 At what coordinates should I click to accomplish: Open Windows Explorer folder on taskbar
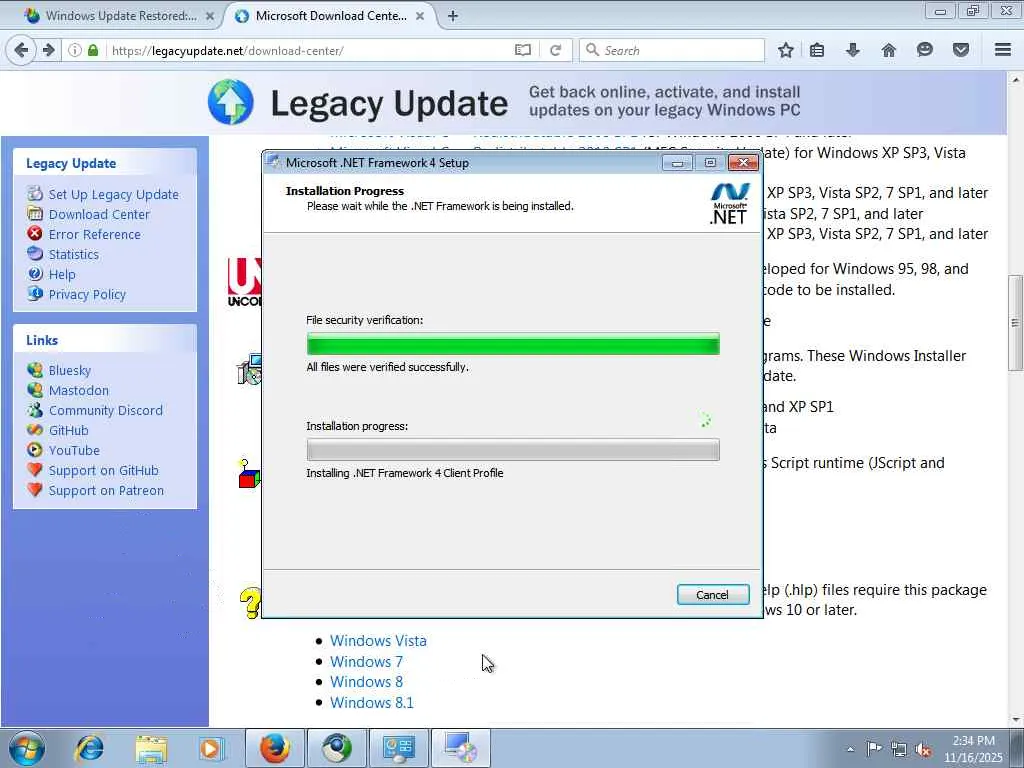click(152, 748)
